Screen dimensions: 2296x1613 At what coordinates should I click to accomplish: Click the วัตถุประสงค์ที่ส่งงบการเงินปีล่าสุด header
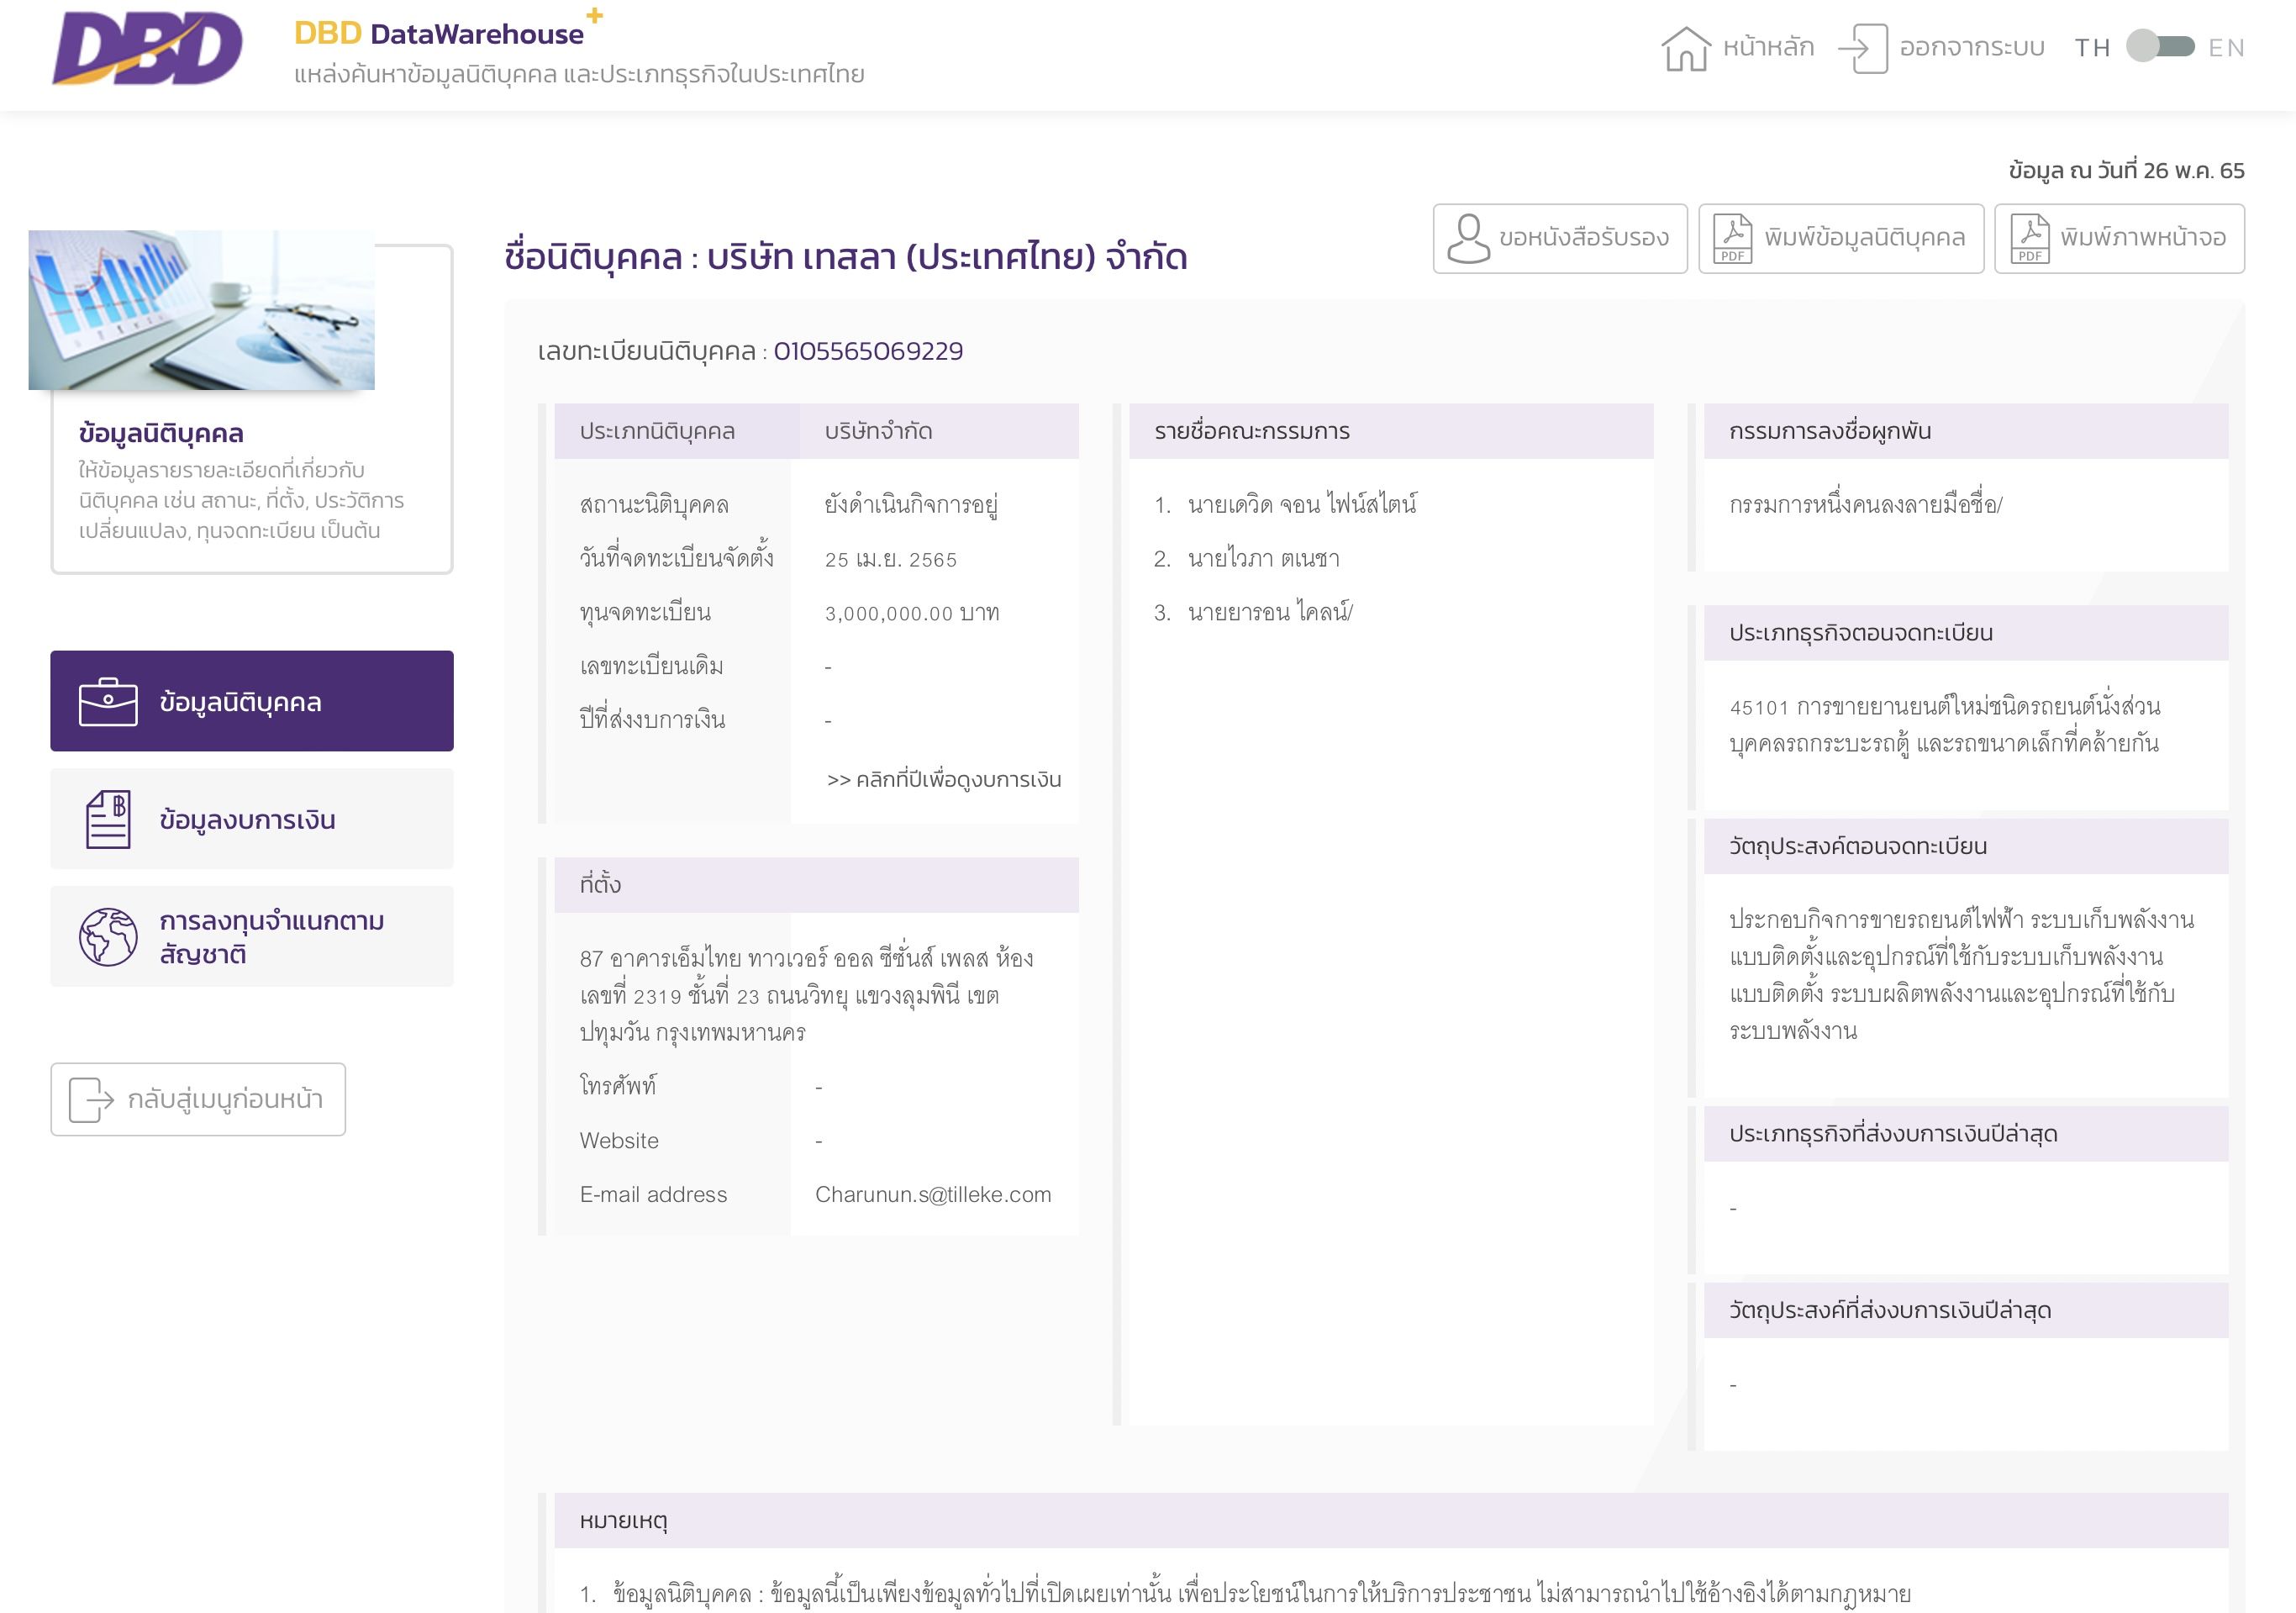tap(1966, 1310)
